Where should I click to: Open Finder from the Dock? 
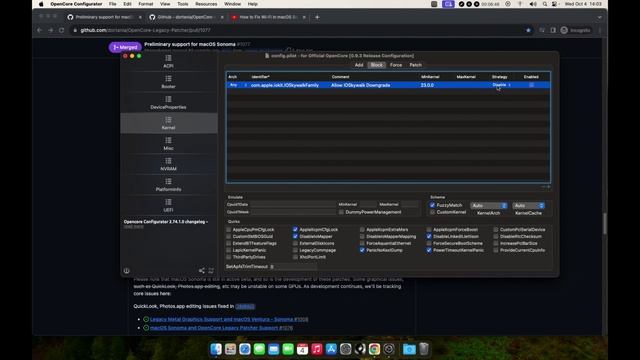[x=216, y=349]
